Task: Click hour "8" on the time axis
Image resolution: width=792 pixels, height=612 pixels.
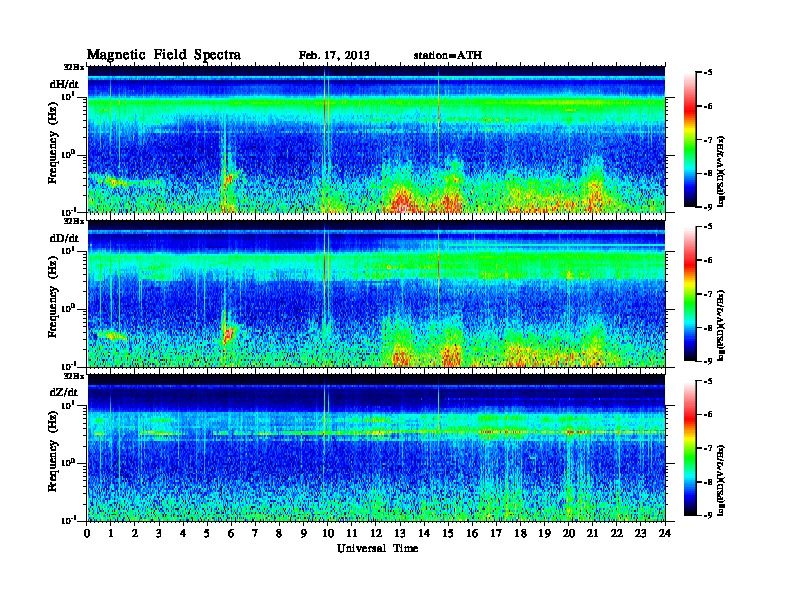Action: [279, 533]
